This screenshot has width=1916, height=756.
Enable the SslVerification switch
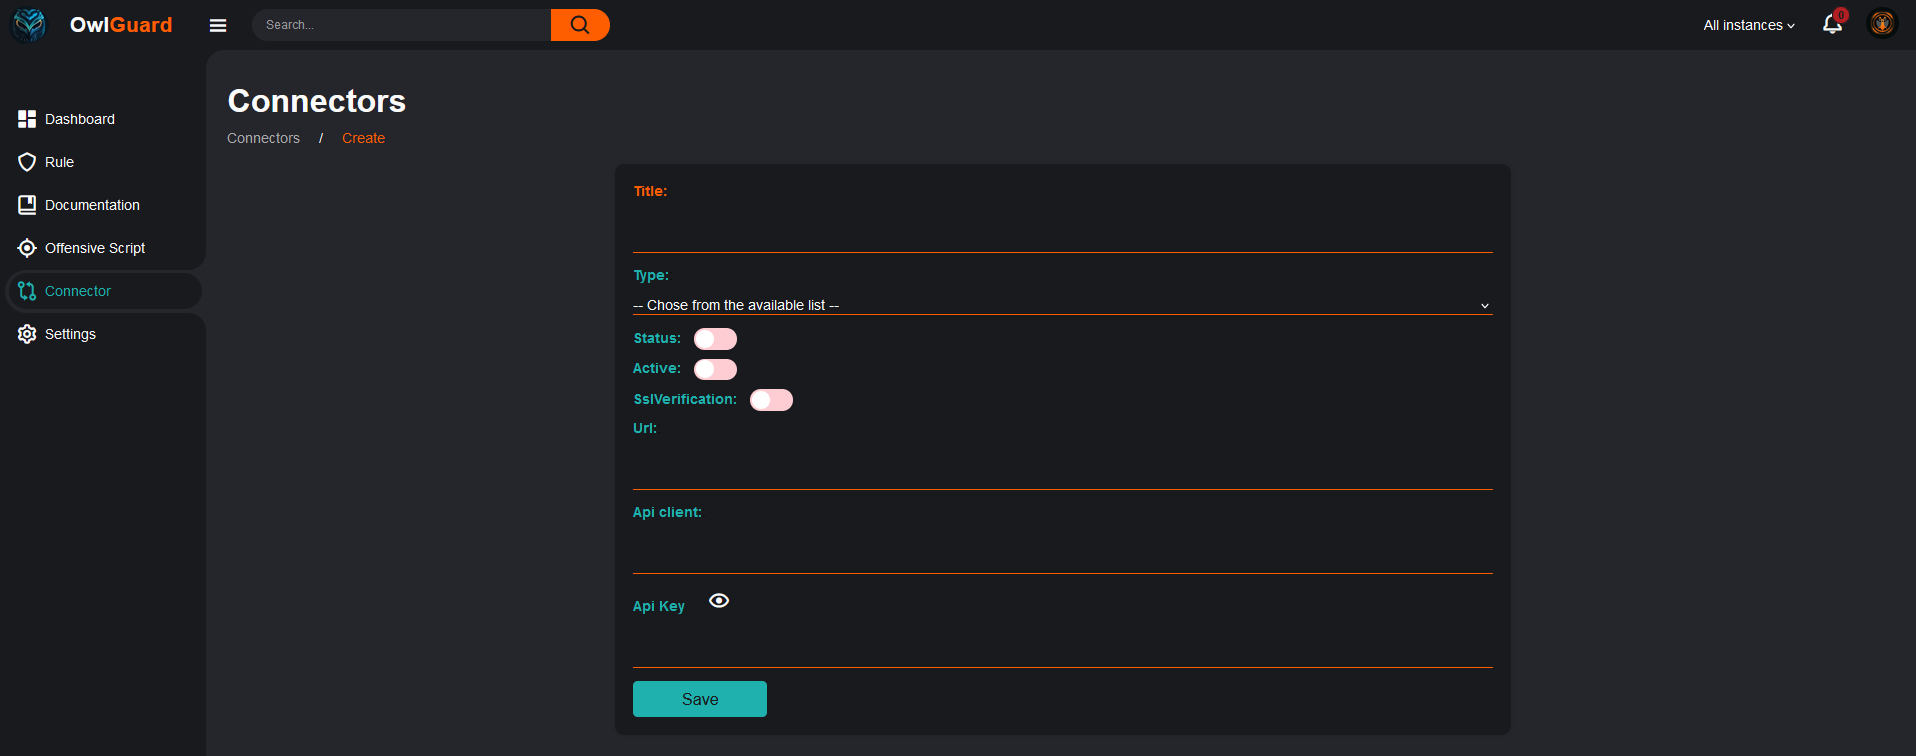tap(771, 400)
